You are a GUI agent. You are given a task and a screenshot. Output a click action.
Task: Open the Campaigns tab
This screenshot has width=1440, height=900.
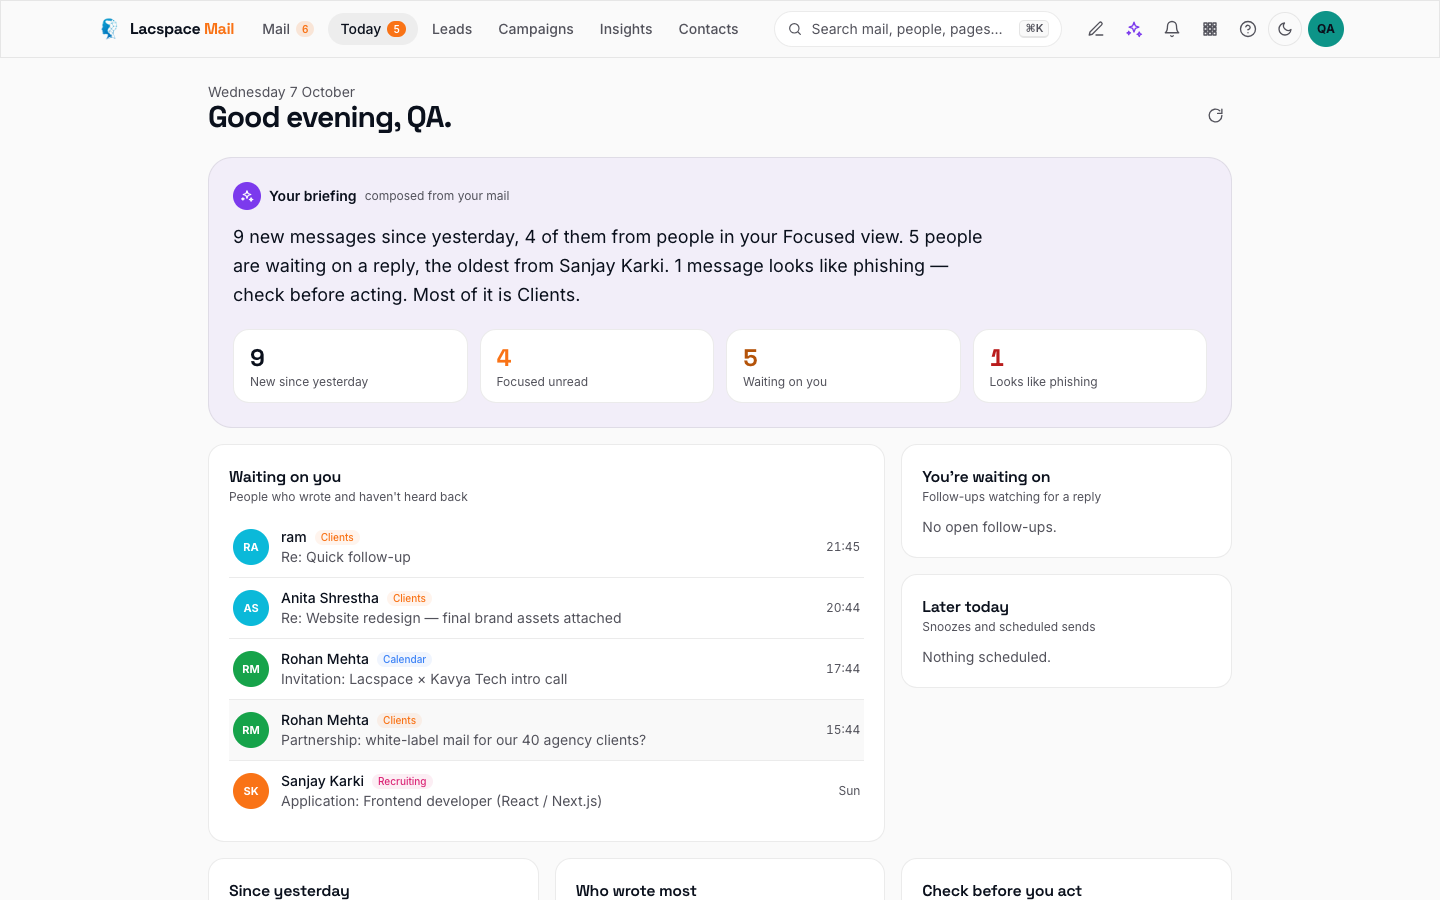coord(536,29)
